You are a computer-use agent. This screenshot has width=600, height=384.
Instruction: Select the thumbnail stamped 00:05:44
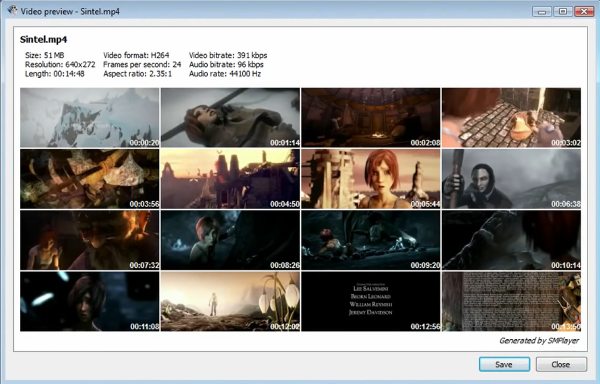(x=371, y=179)
